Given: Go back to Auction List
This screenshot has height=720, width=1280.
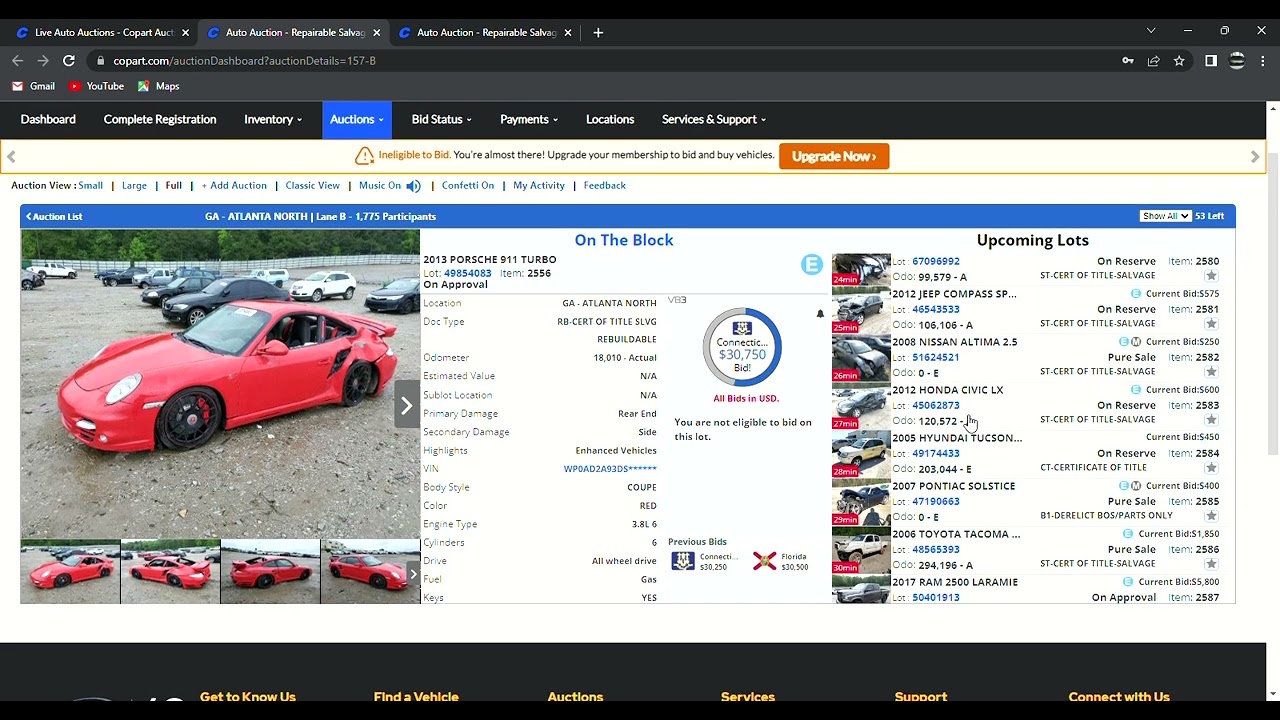Looking at the screenshot, I should click(x=55, y=216).
